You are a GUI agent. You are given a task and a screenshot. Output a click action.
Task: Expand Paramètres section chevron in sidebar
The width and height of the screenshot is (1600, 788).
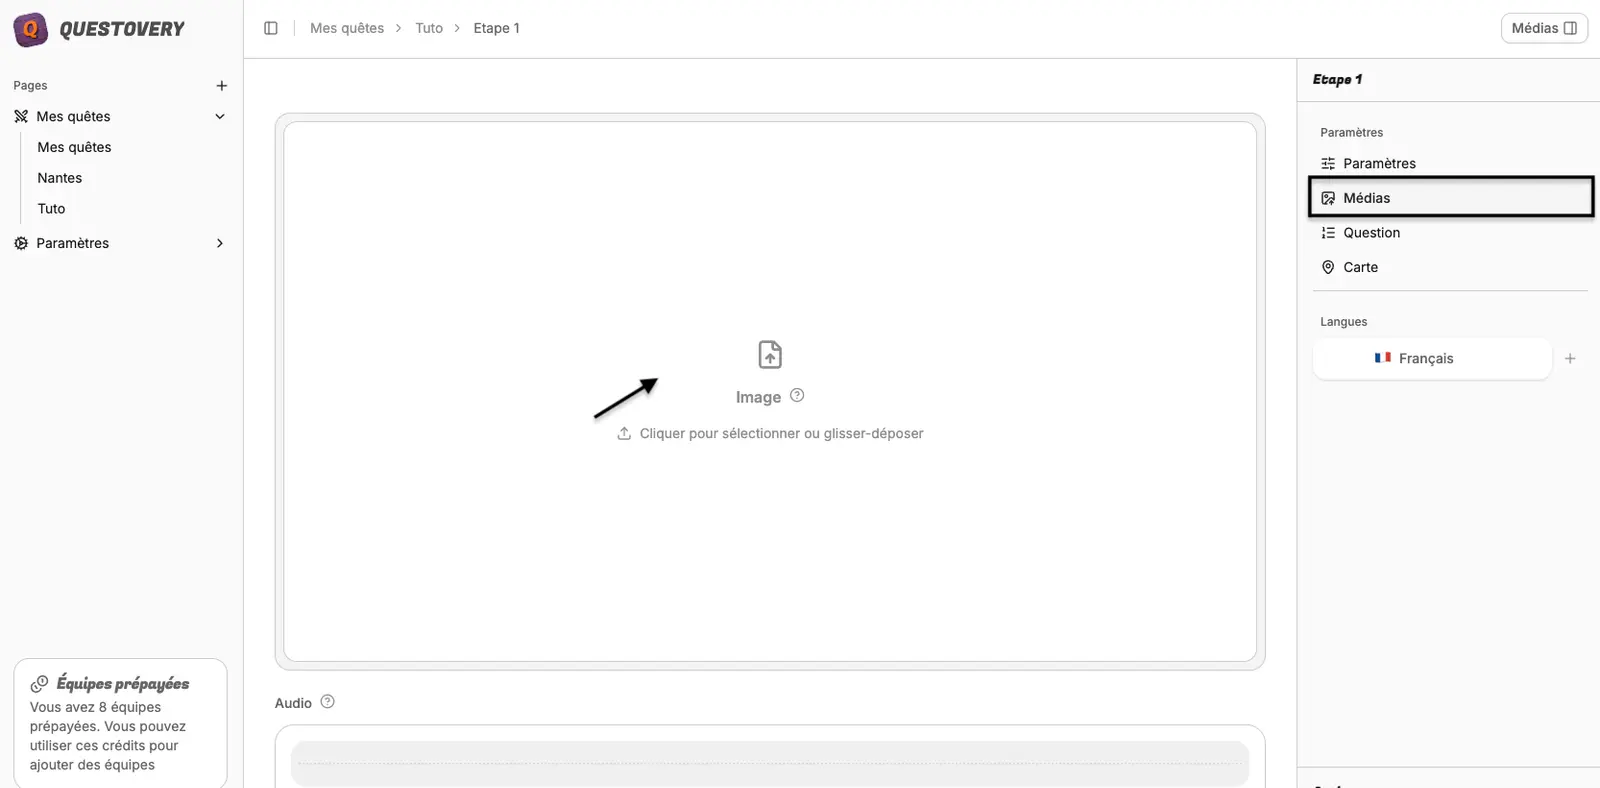click(220, 243)
